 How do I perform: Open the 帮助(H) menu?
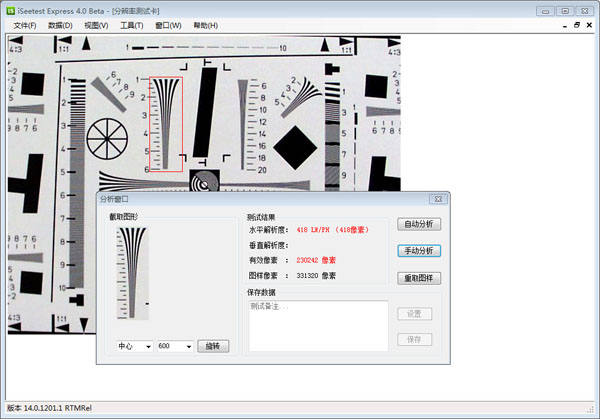coord(205,25)
